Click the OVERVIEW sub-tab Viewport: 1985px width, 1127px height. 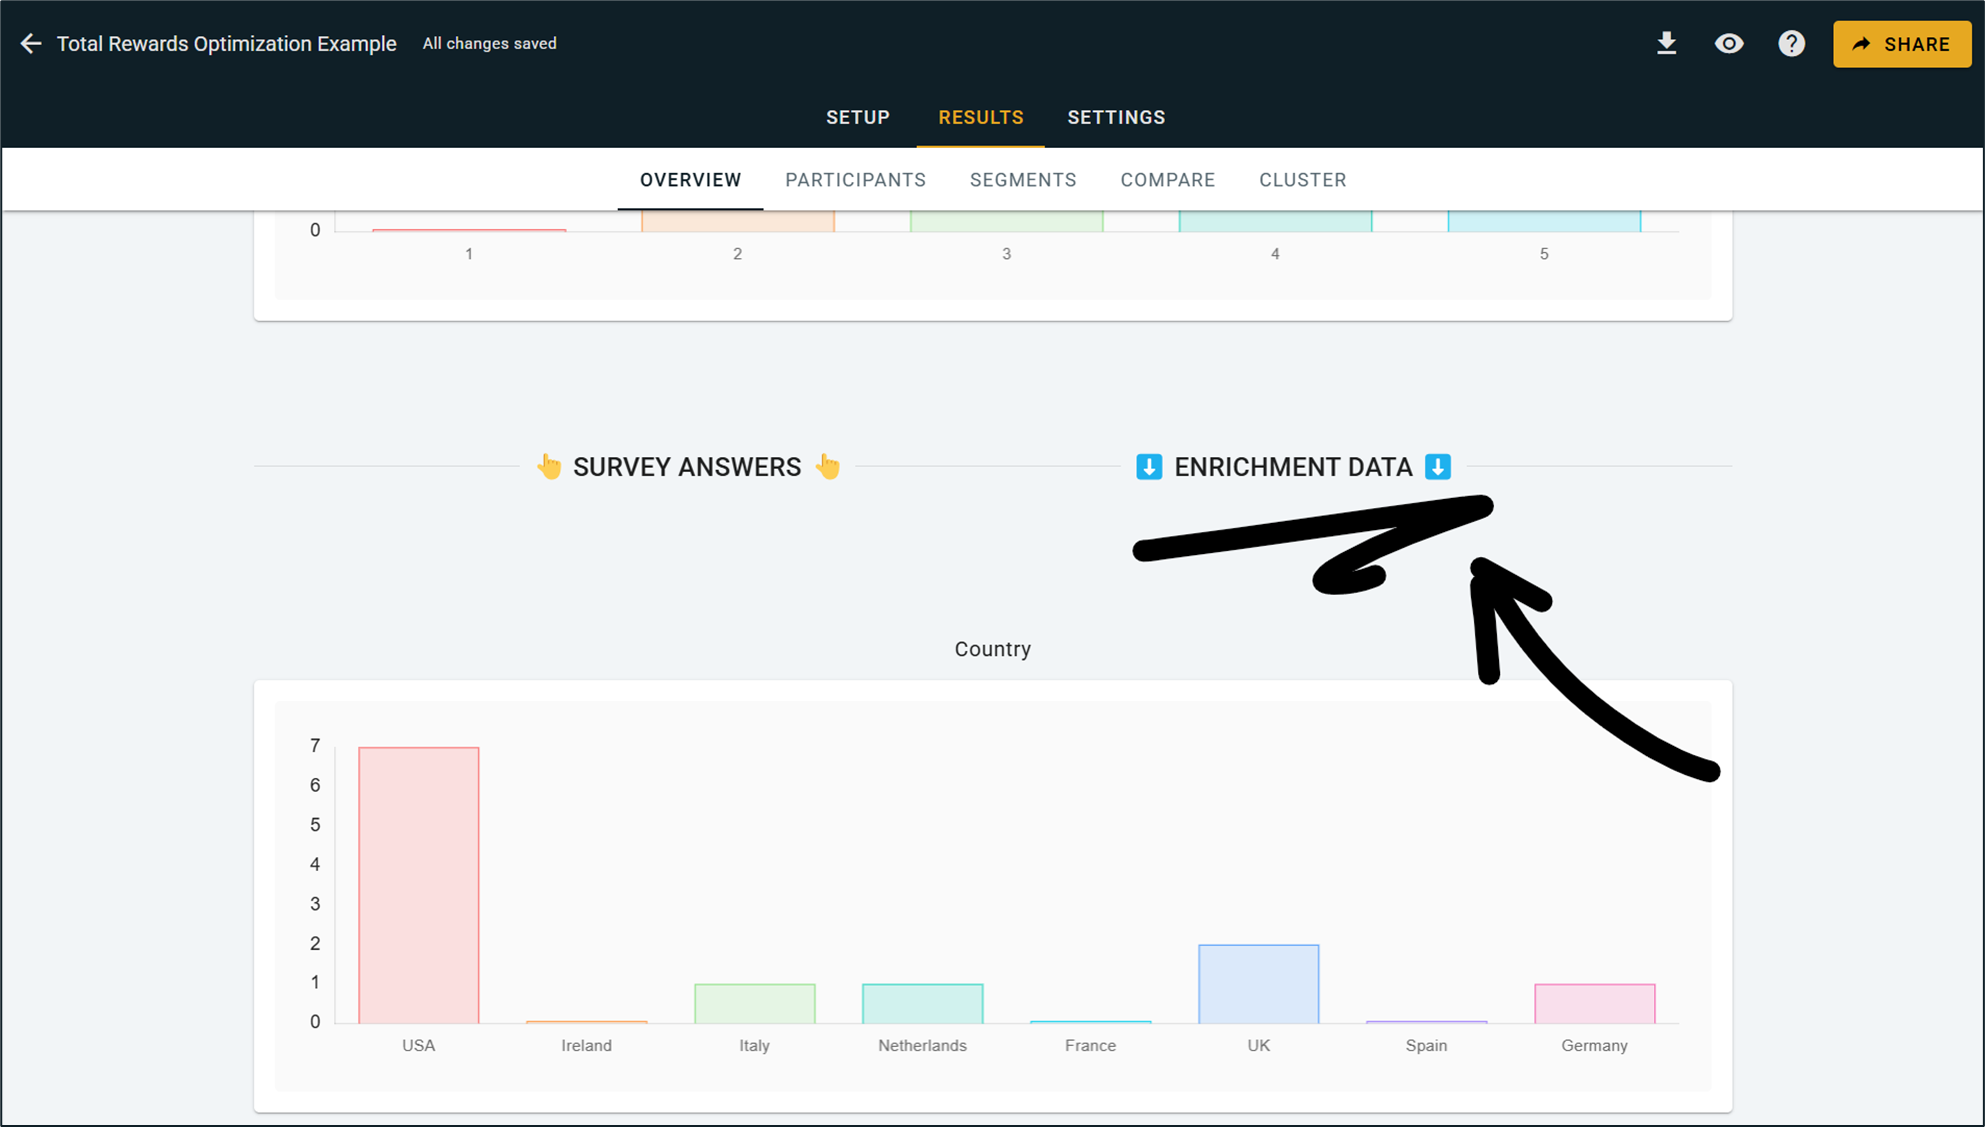690,180
